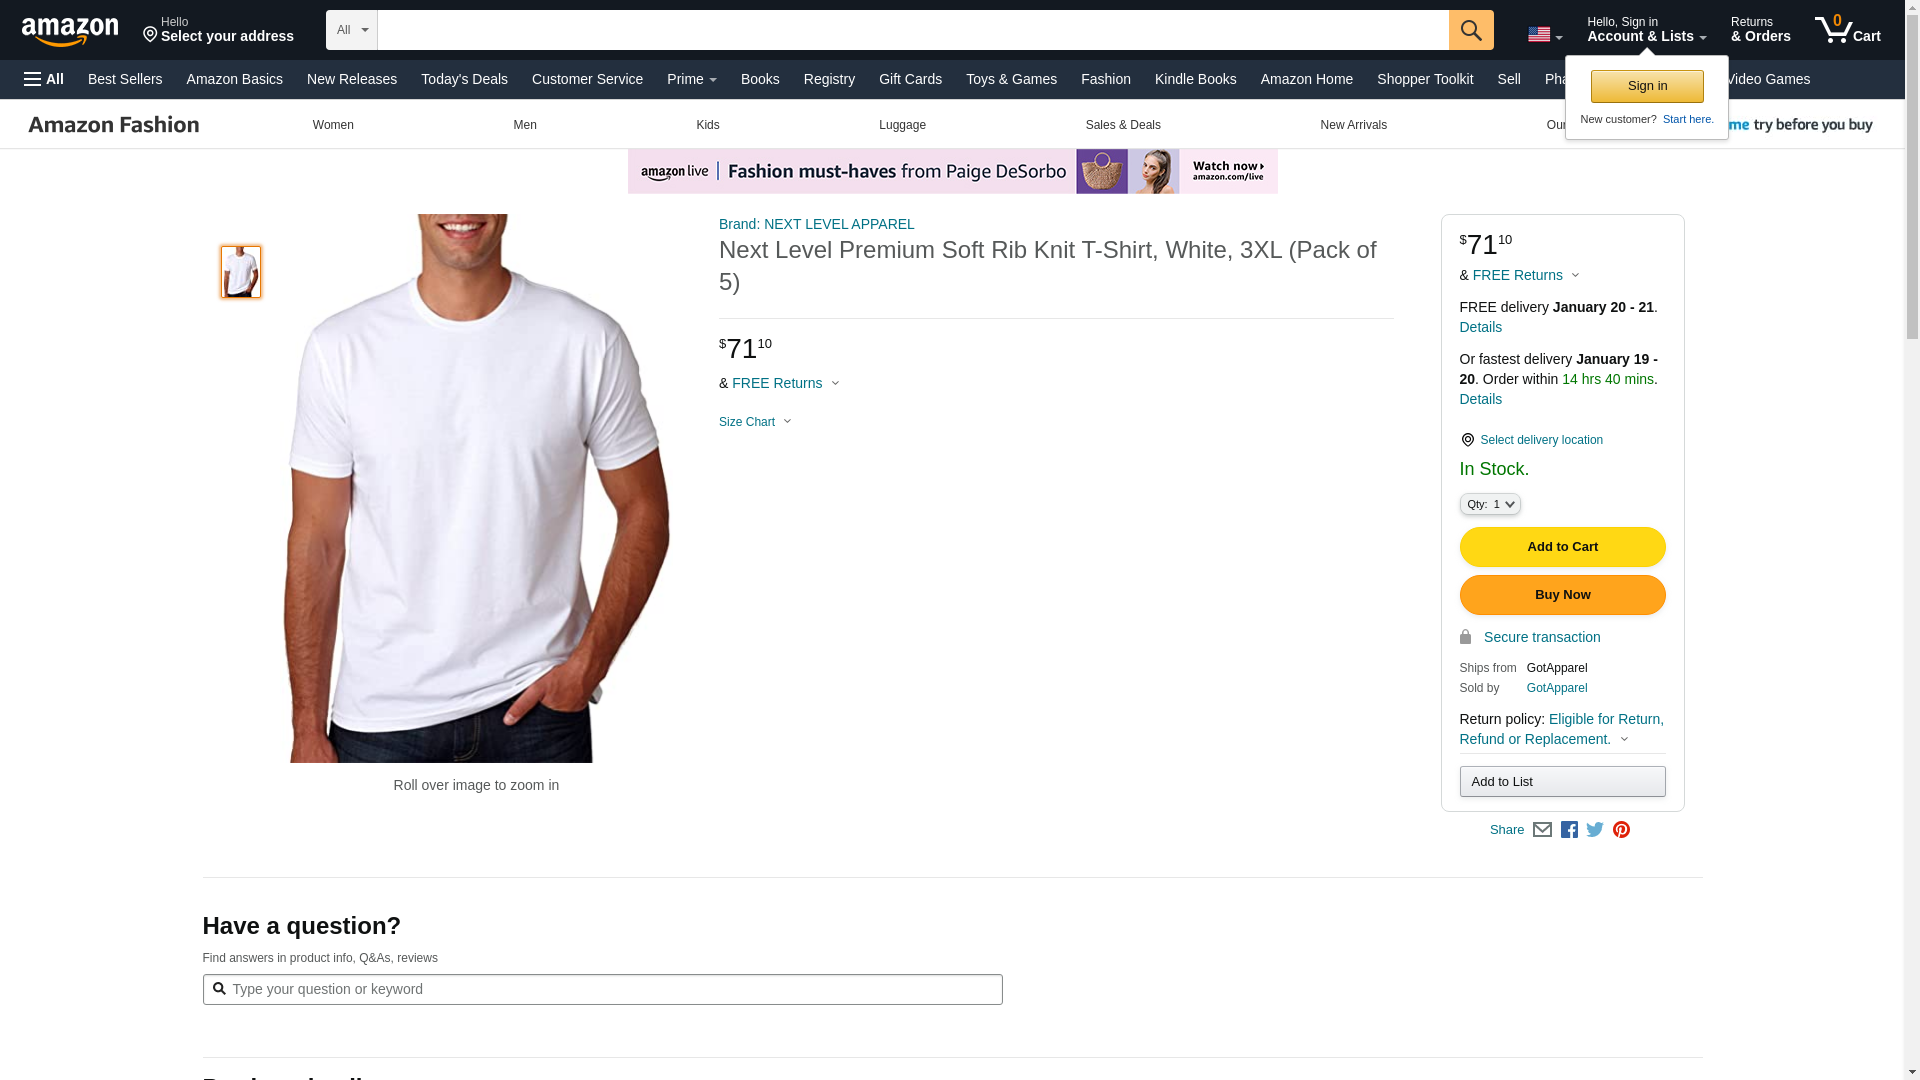The image size is (1920, 1080).
Task: Choose the US flag language selector
Action: click(1545, 34)
